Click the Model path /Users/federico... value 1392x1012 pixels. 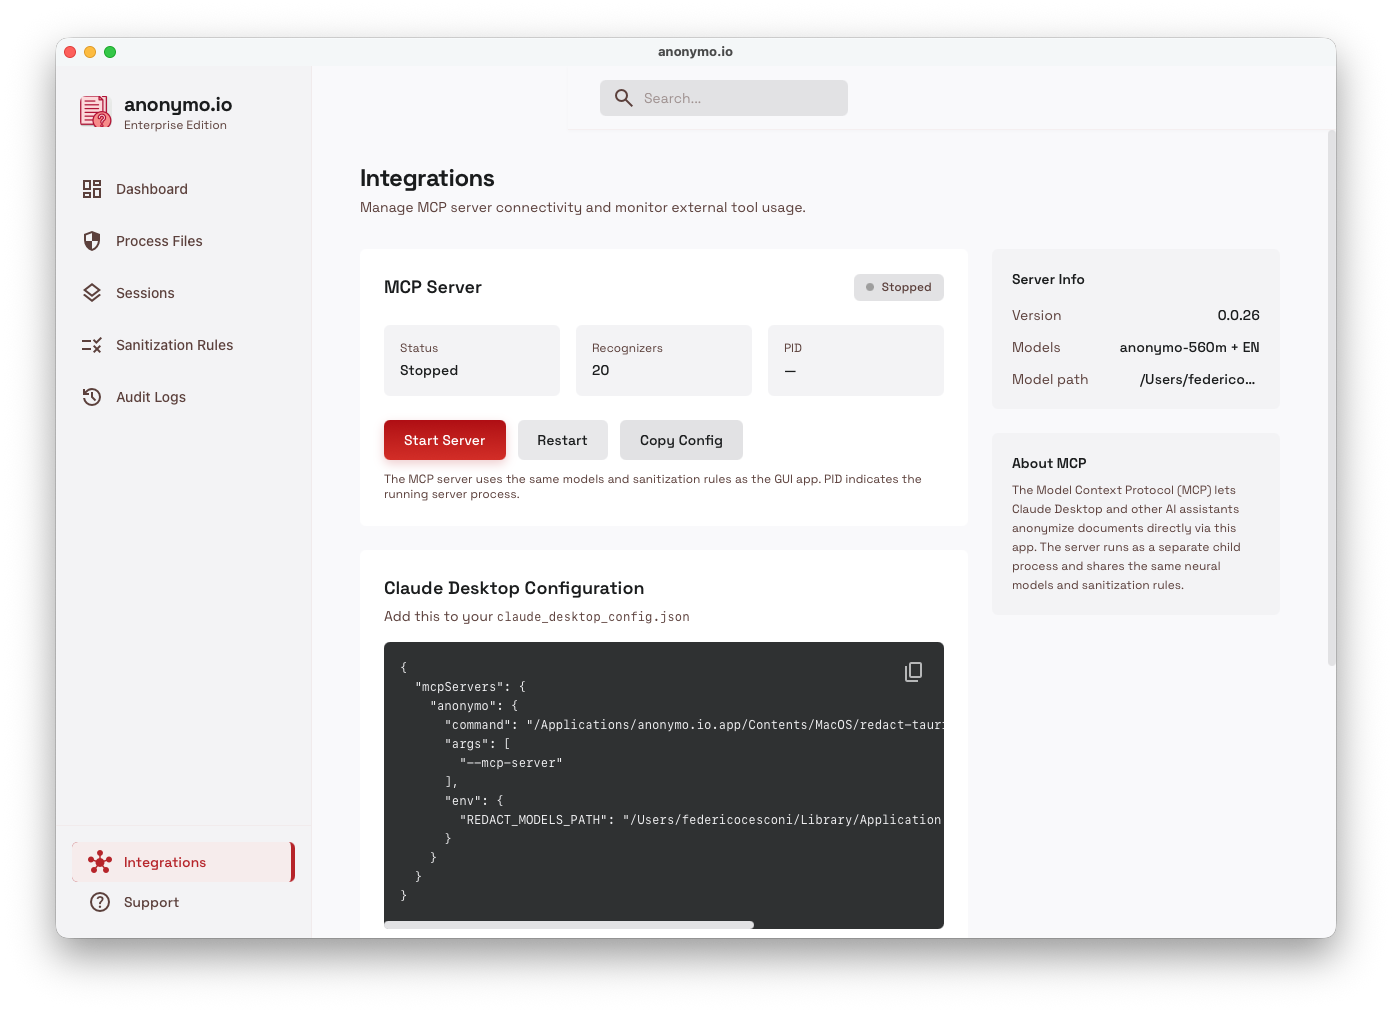click(x=1197, y=379)
